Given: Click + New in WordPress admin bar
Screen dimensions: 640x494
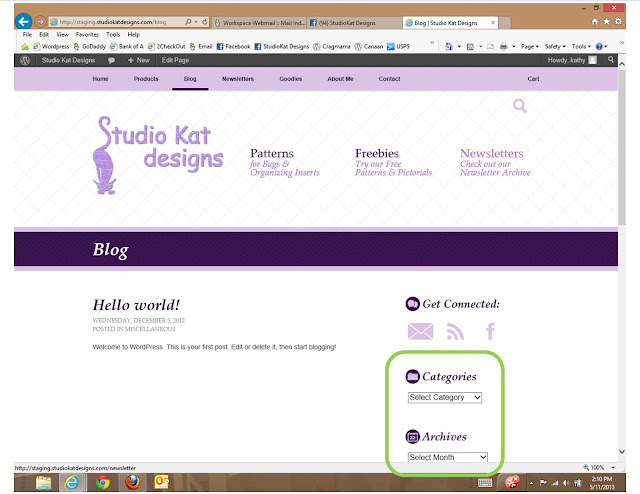Looking at the screenshot, I should coord(139,60).
